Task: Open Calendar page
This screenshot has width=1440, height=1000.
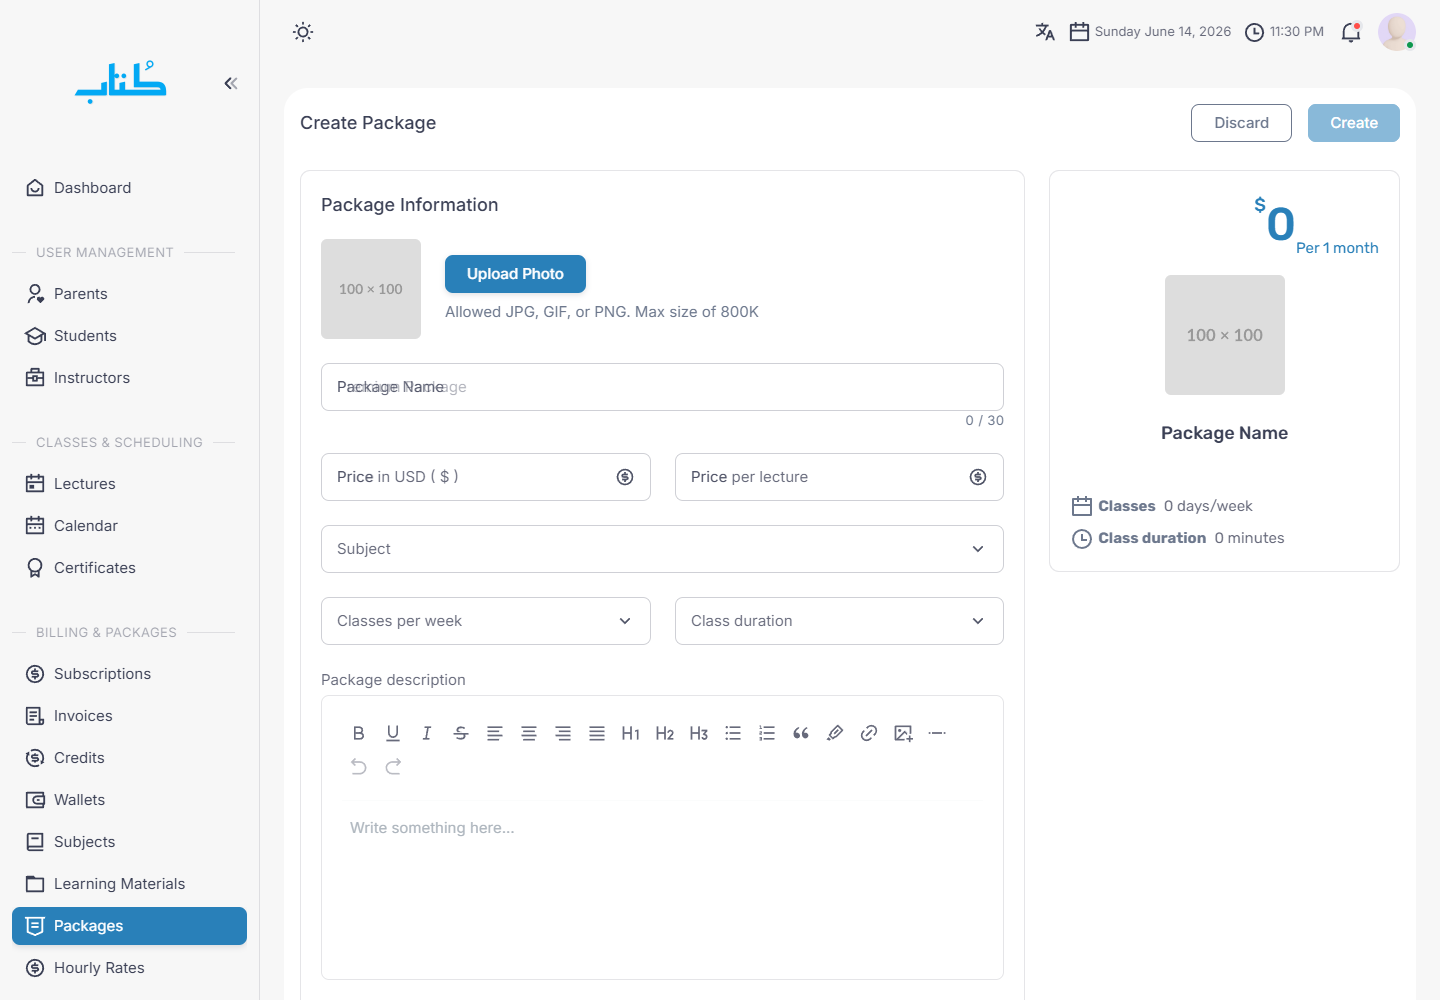Action: (x=129, y=526)
